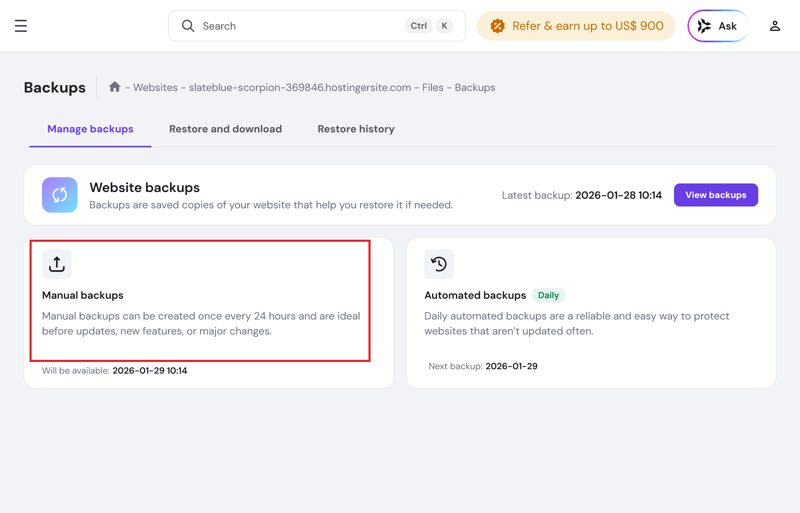Focus the Search input field
Screen dimensions: 800x513
[x=300, y=26]
